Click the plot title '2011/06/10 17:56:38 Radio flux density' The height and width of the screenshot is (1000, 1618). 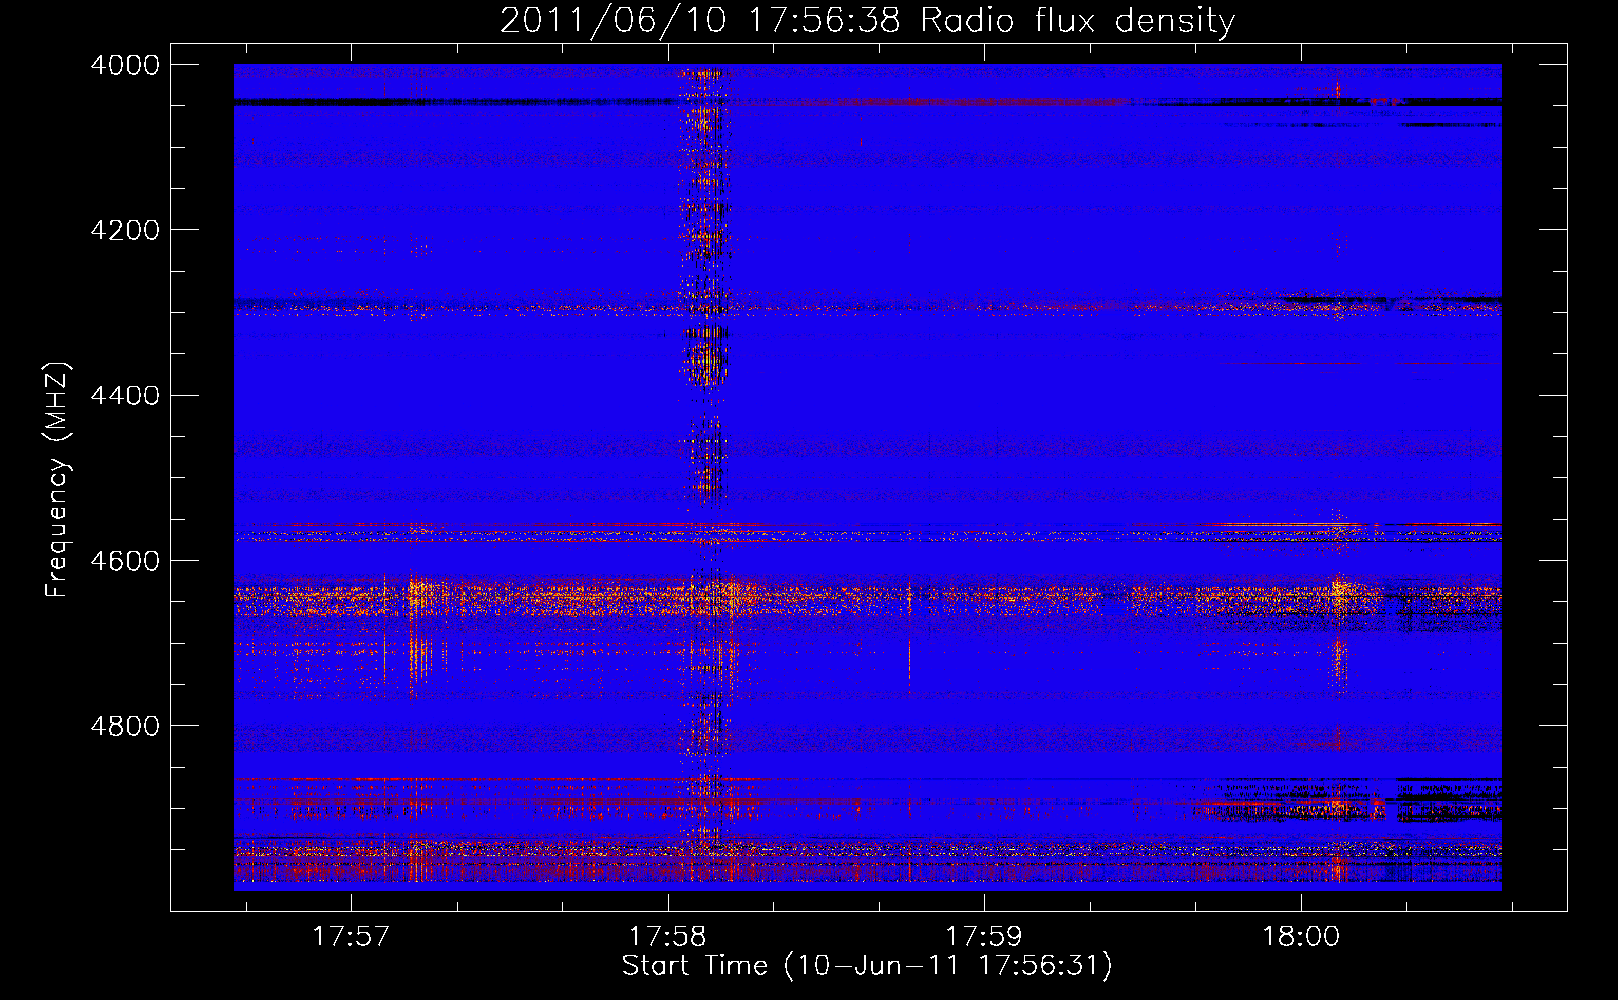coord(868,20)
